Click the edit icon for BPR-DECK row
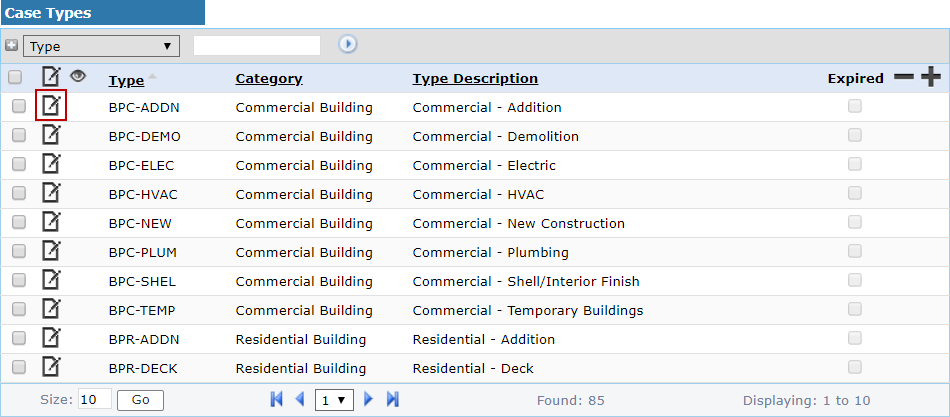The height and width of the screenshot is (417, 950). pyautogui.click(x=51, y=367)
